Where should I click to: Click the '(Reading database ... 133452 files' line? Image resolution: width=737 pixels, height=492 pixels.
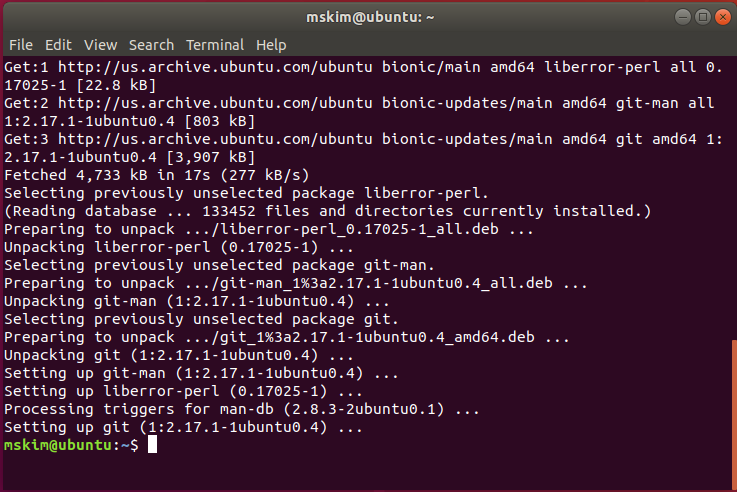coord(328,211)
